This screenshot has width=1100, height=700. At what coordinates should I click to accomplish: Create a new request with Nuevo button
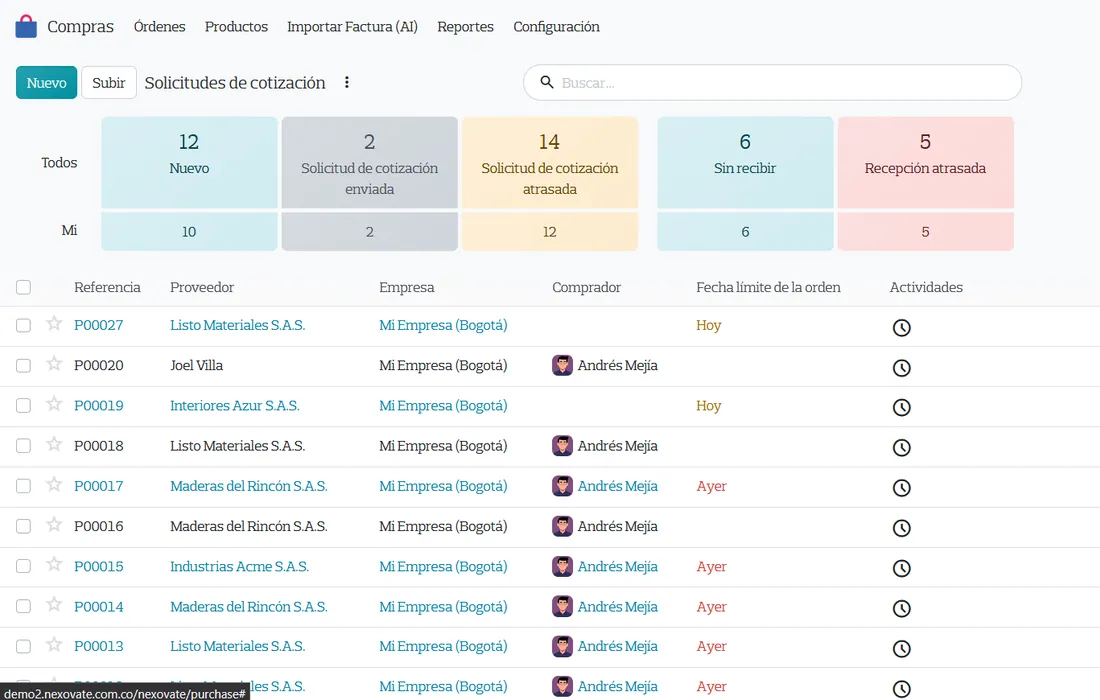[x=46, y=83]
